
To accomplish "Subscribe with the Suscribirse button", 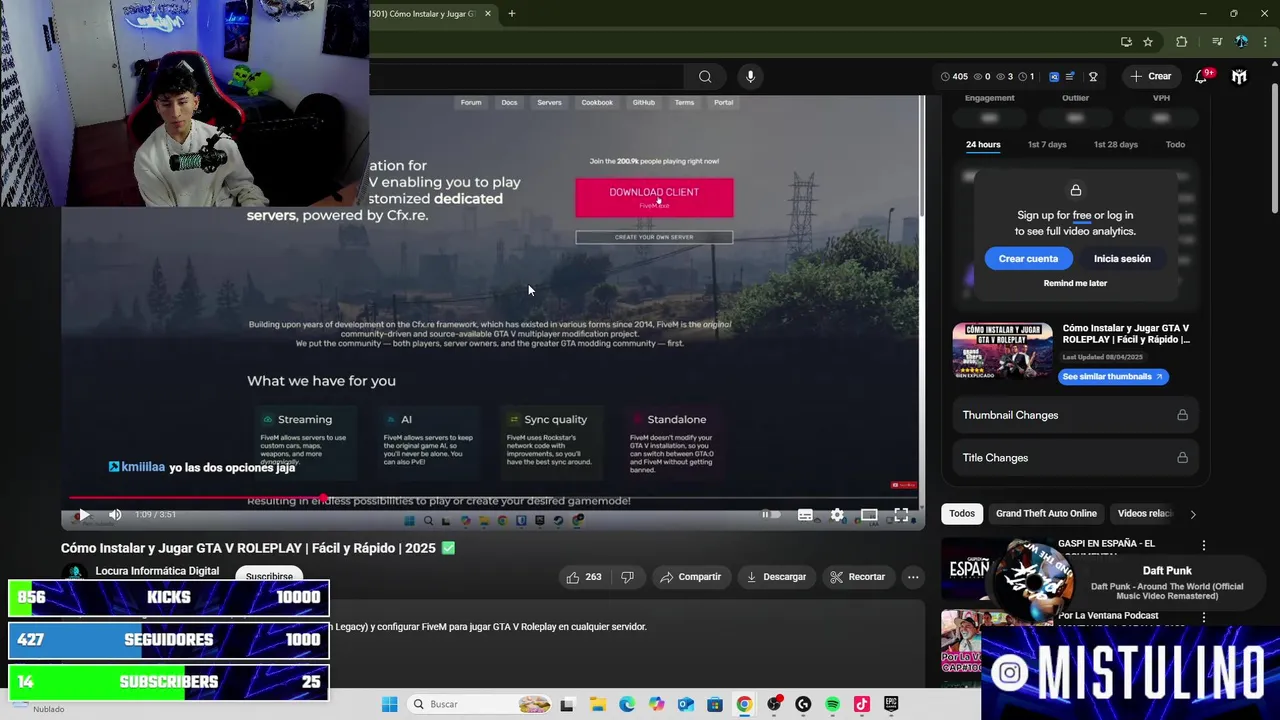I will click(x=269, y=576).
